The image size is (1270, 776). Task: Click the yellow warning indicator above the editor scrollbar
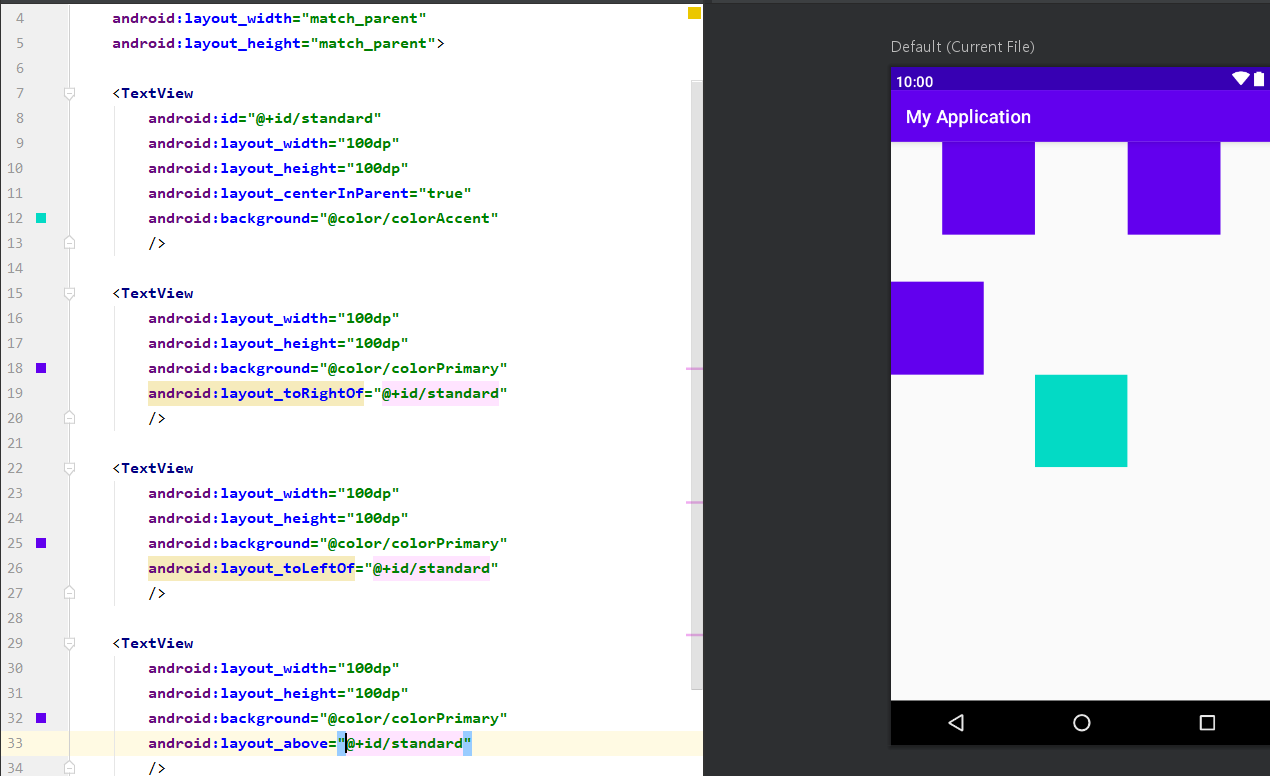click(694, 13)
